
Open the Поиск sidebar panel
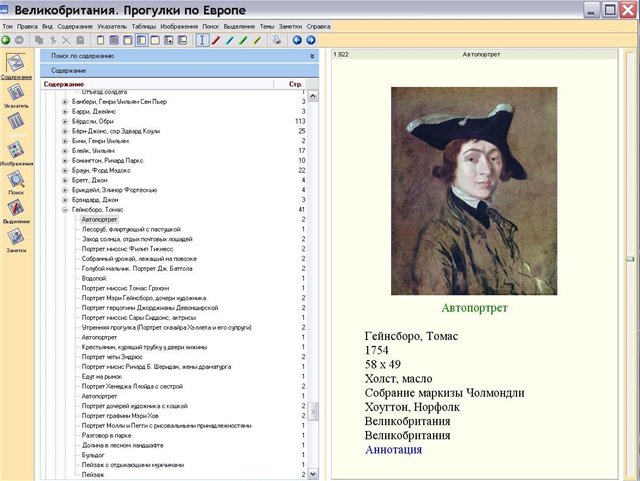(16, 182)
